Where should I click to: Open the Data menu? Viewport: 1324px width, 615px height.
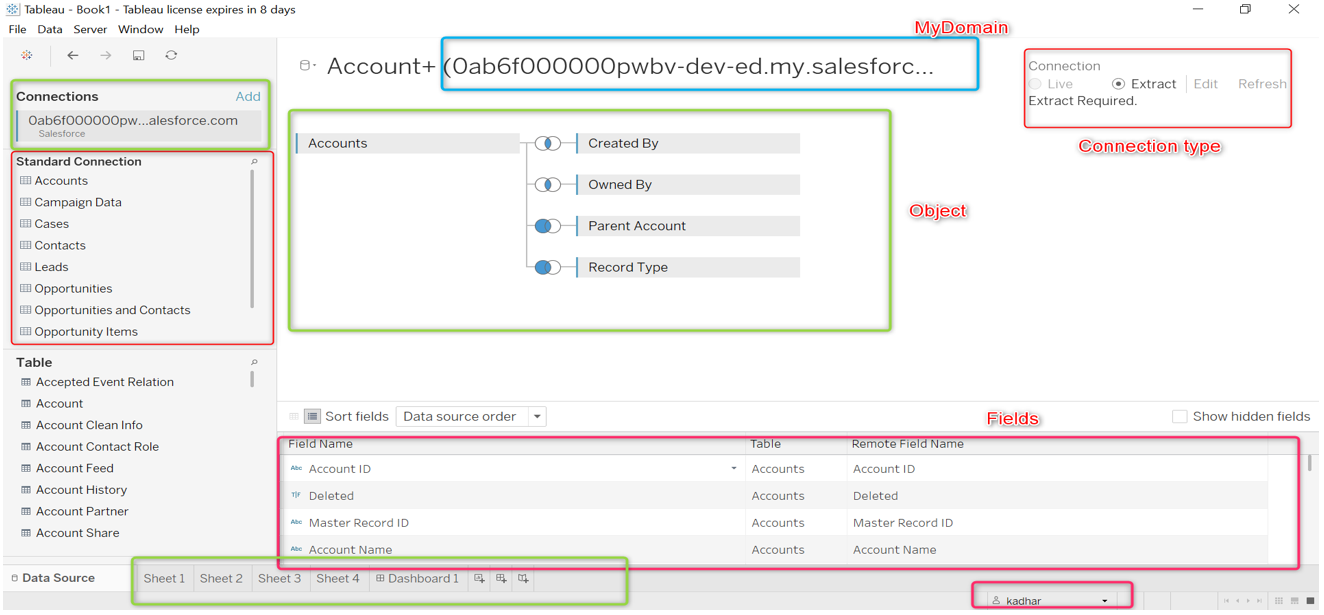coord(50,29)
